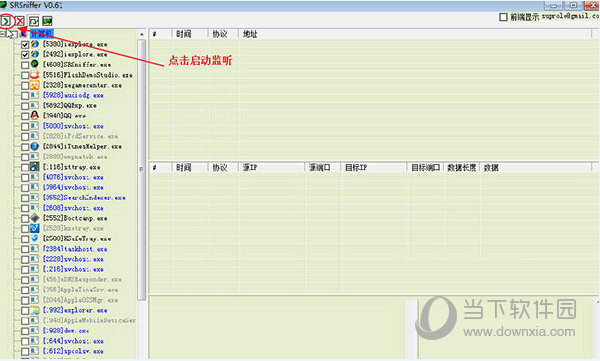The image size is (600, 361).
Task: Click the 数据 column header
Action: click(x=536, y=167)
